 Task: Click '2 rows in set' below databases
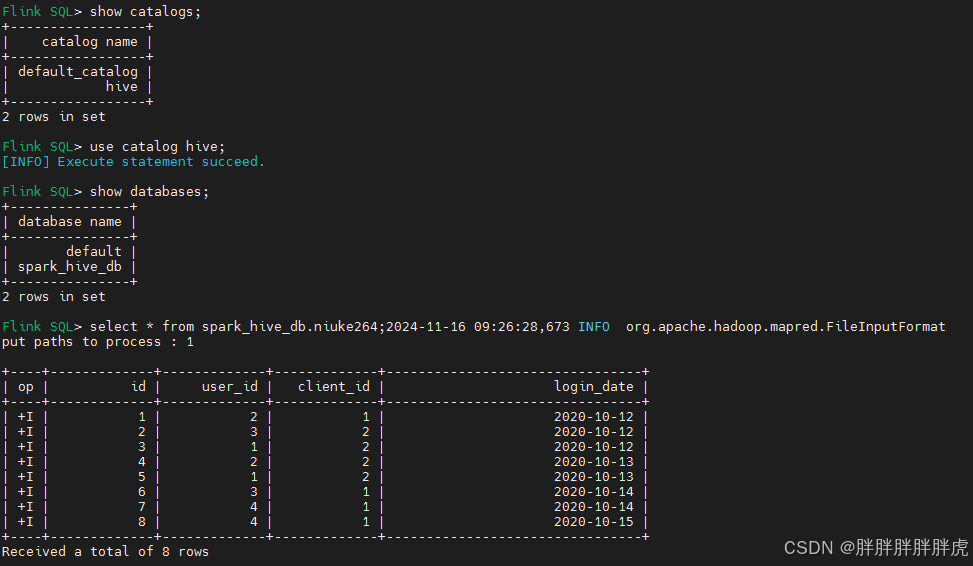pyautogui.click(x=54, y=297)
